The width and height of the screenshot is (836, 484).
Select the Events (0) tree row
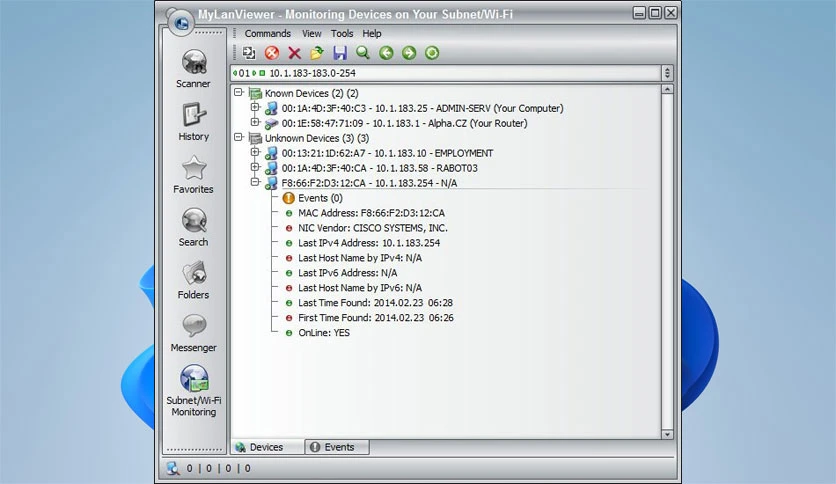point(320,198)
